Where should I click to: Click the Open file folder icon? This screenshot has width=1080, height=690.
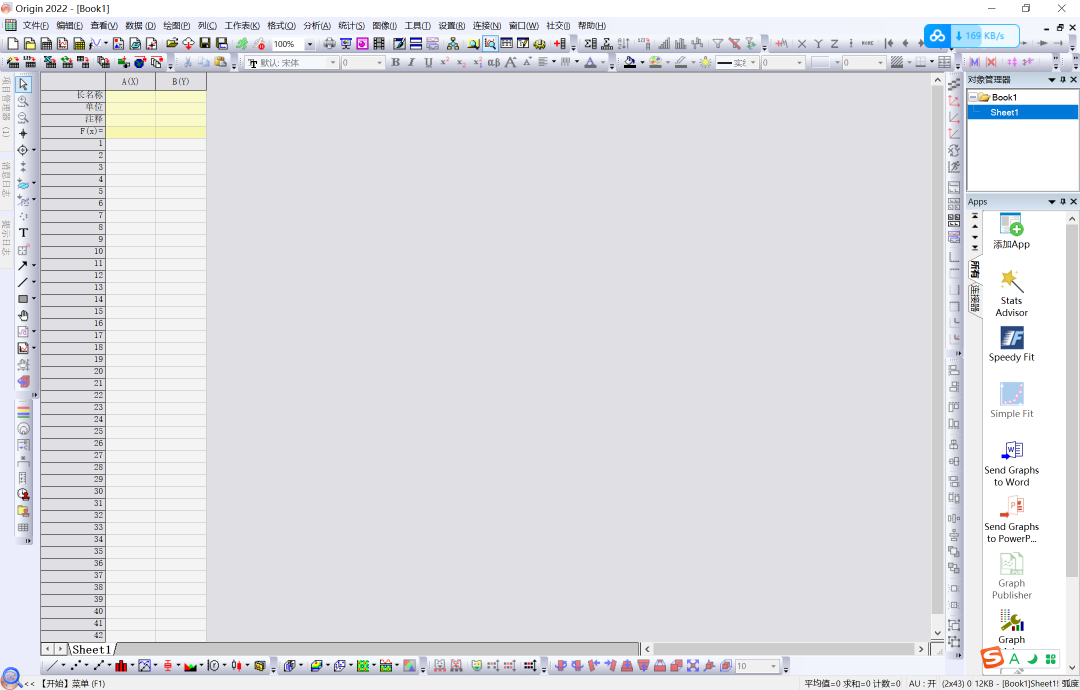172,43
